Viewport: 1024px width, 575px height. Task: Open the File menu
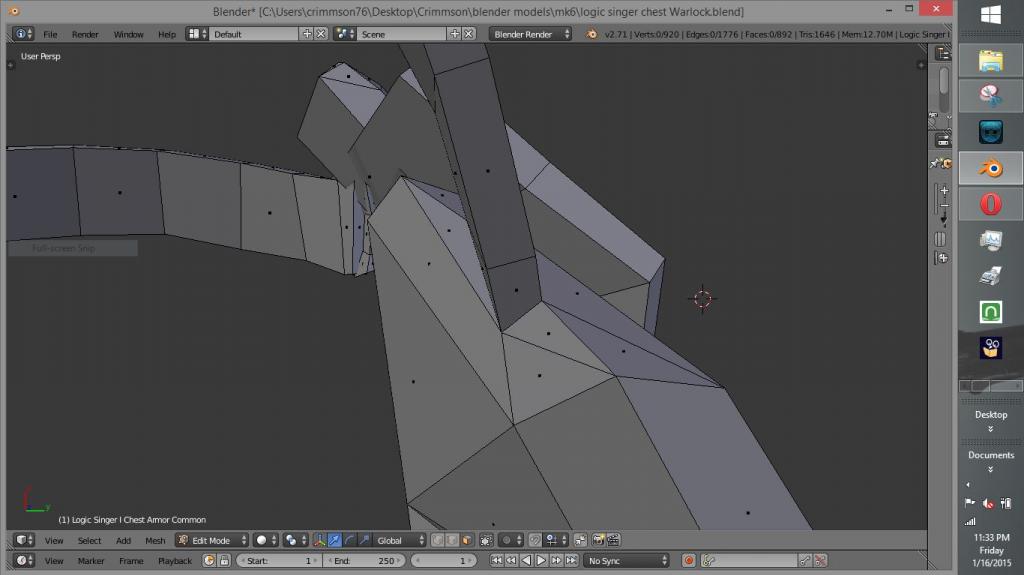tap(50, 34)
